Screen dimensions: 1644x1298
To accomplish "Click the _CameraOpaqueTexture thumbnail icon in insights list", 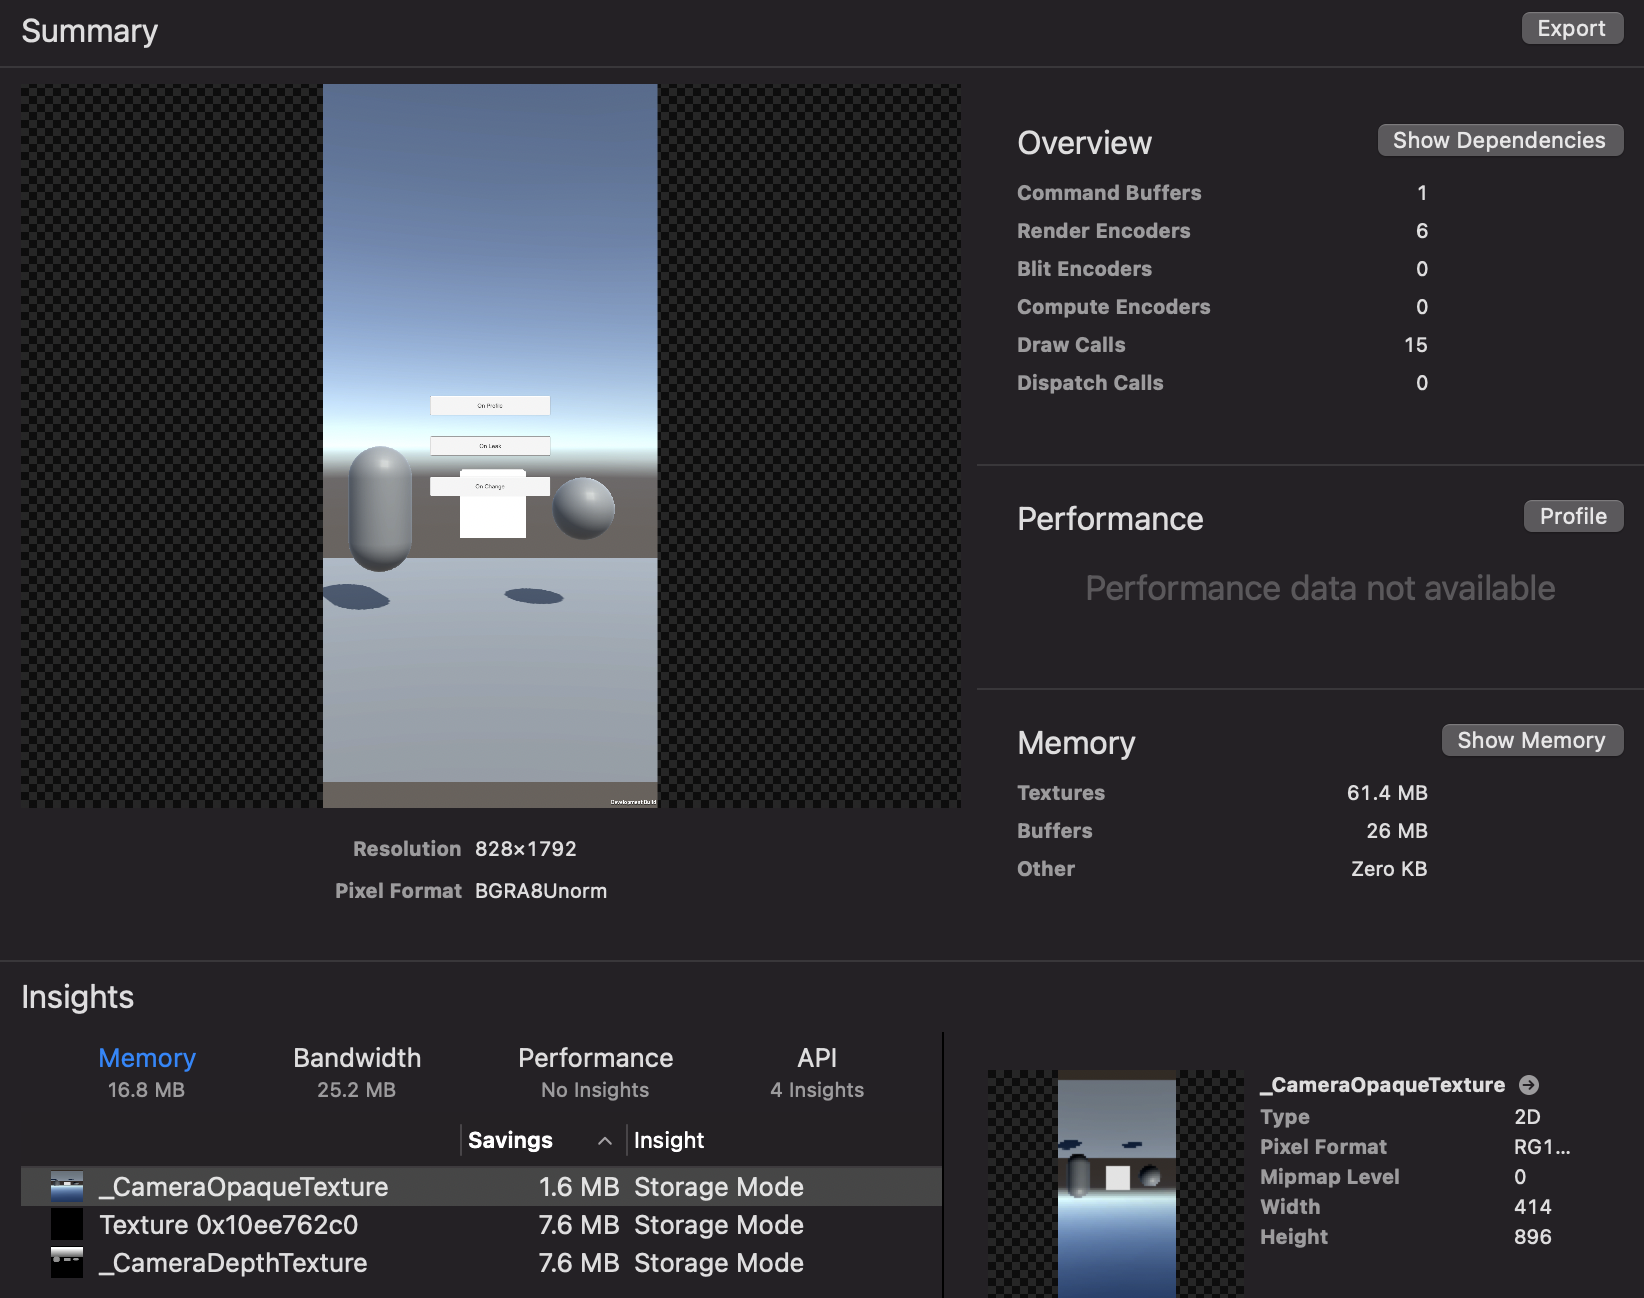I will 67,1186.
